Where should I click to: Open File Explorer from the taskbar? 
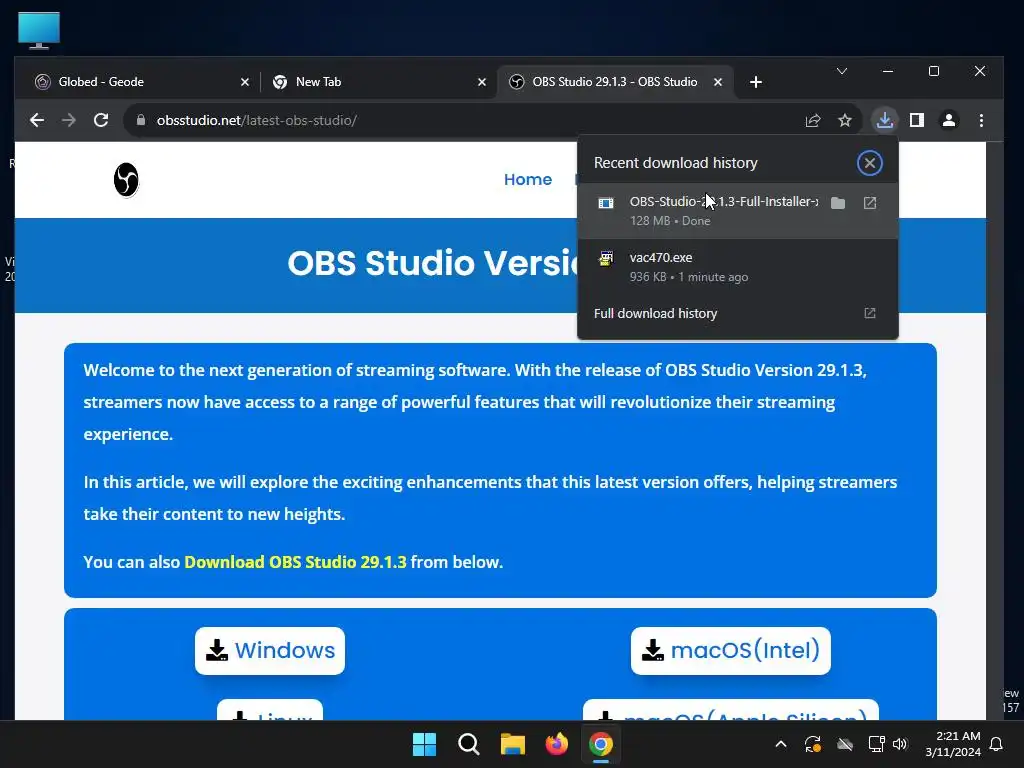pyautogui.click(x=513, y=744)
